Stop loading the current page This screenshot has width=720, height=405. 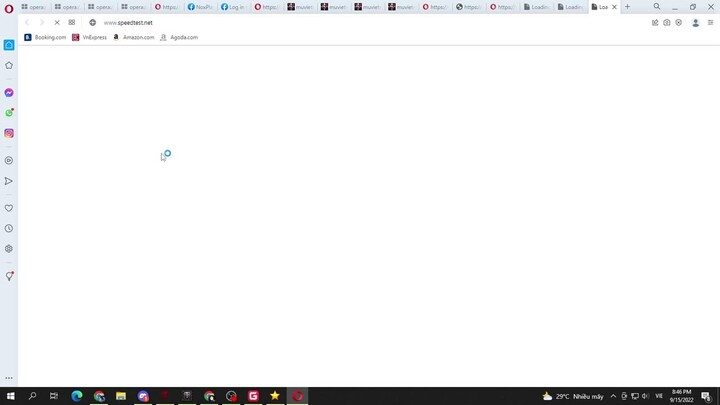[56, 22]
